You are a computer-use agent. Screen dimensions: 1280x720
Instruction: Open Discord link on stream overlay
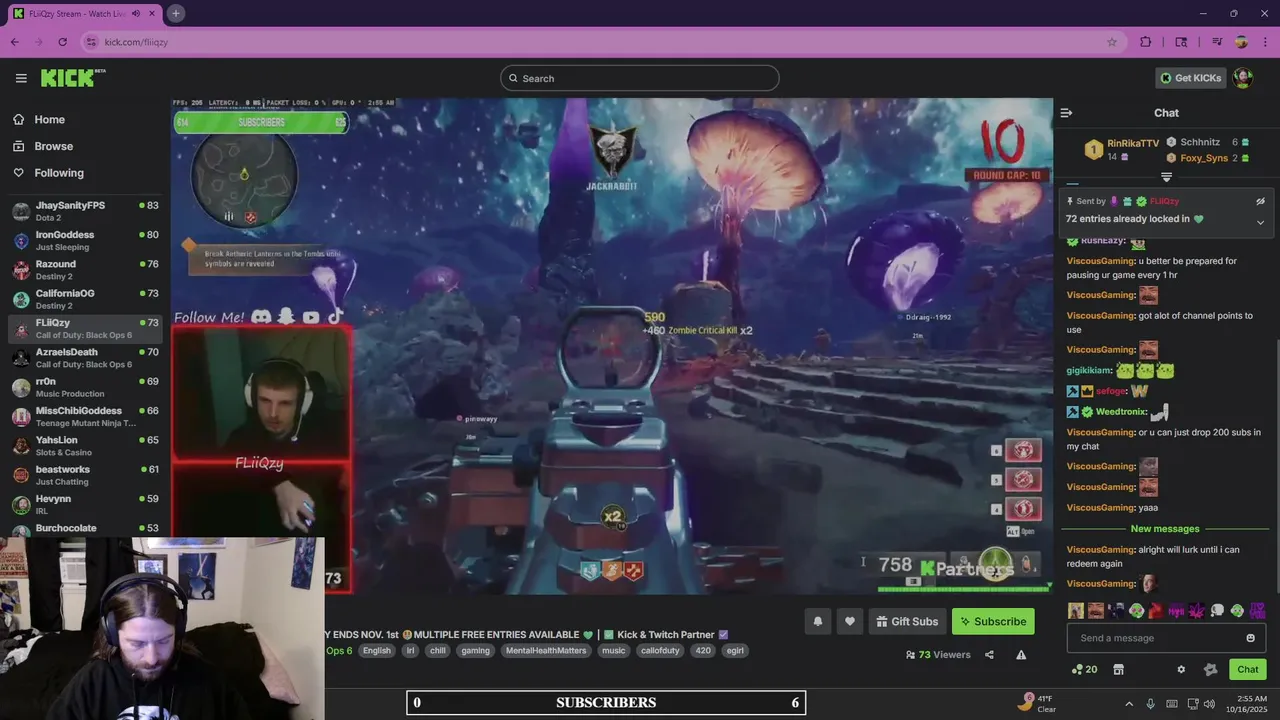pyautogui.click(x=261, y=317)
